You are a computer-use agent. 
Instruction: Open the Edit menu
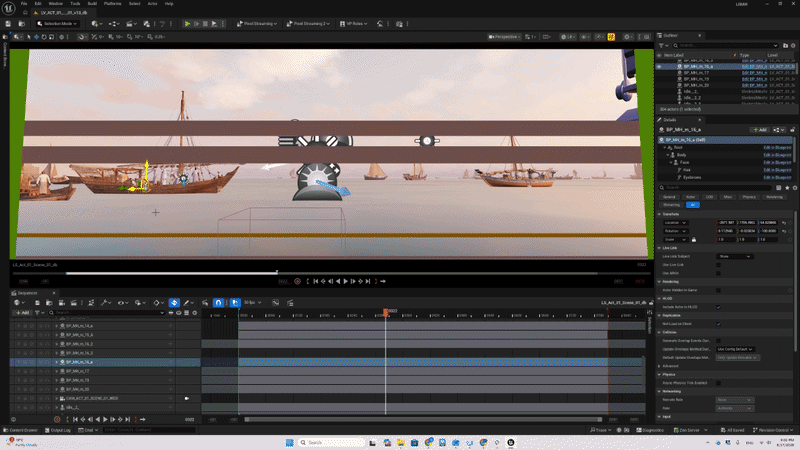pos(38,4)
